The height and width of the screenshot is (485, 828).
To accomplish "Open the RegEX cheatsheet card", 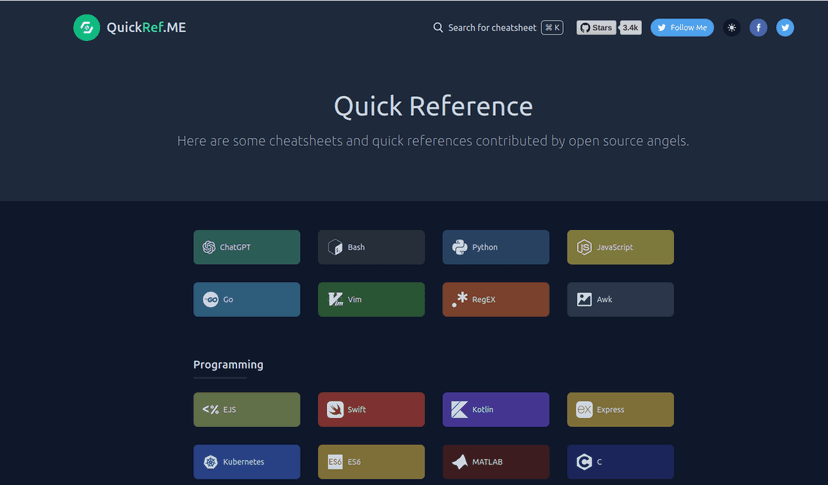I will click(496, 300).
